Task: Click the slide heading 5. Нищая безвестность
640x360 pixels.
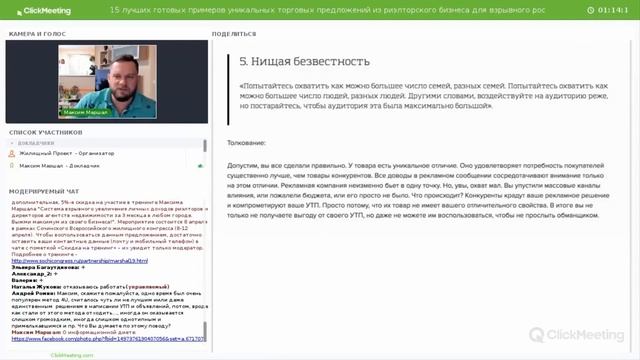Action: 304,62
